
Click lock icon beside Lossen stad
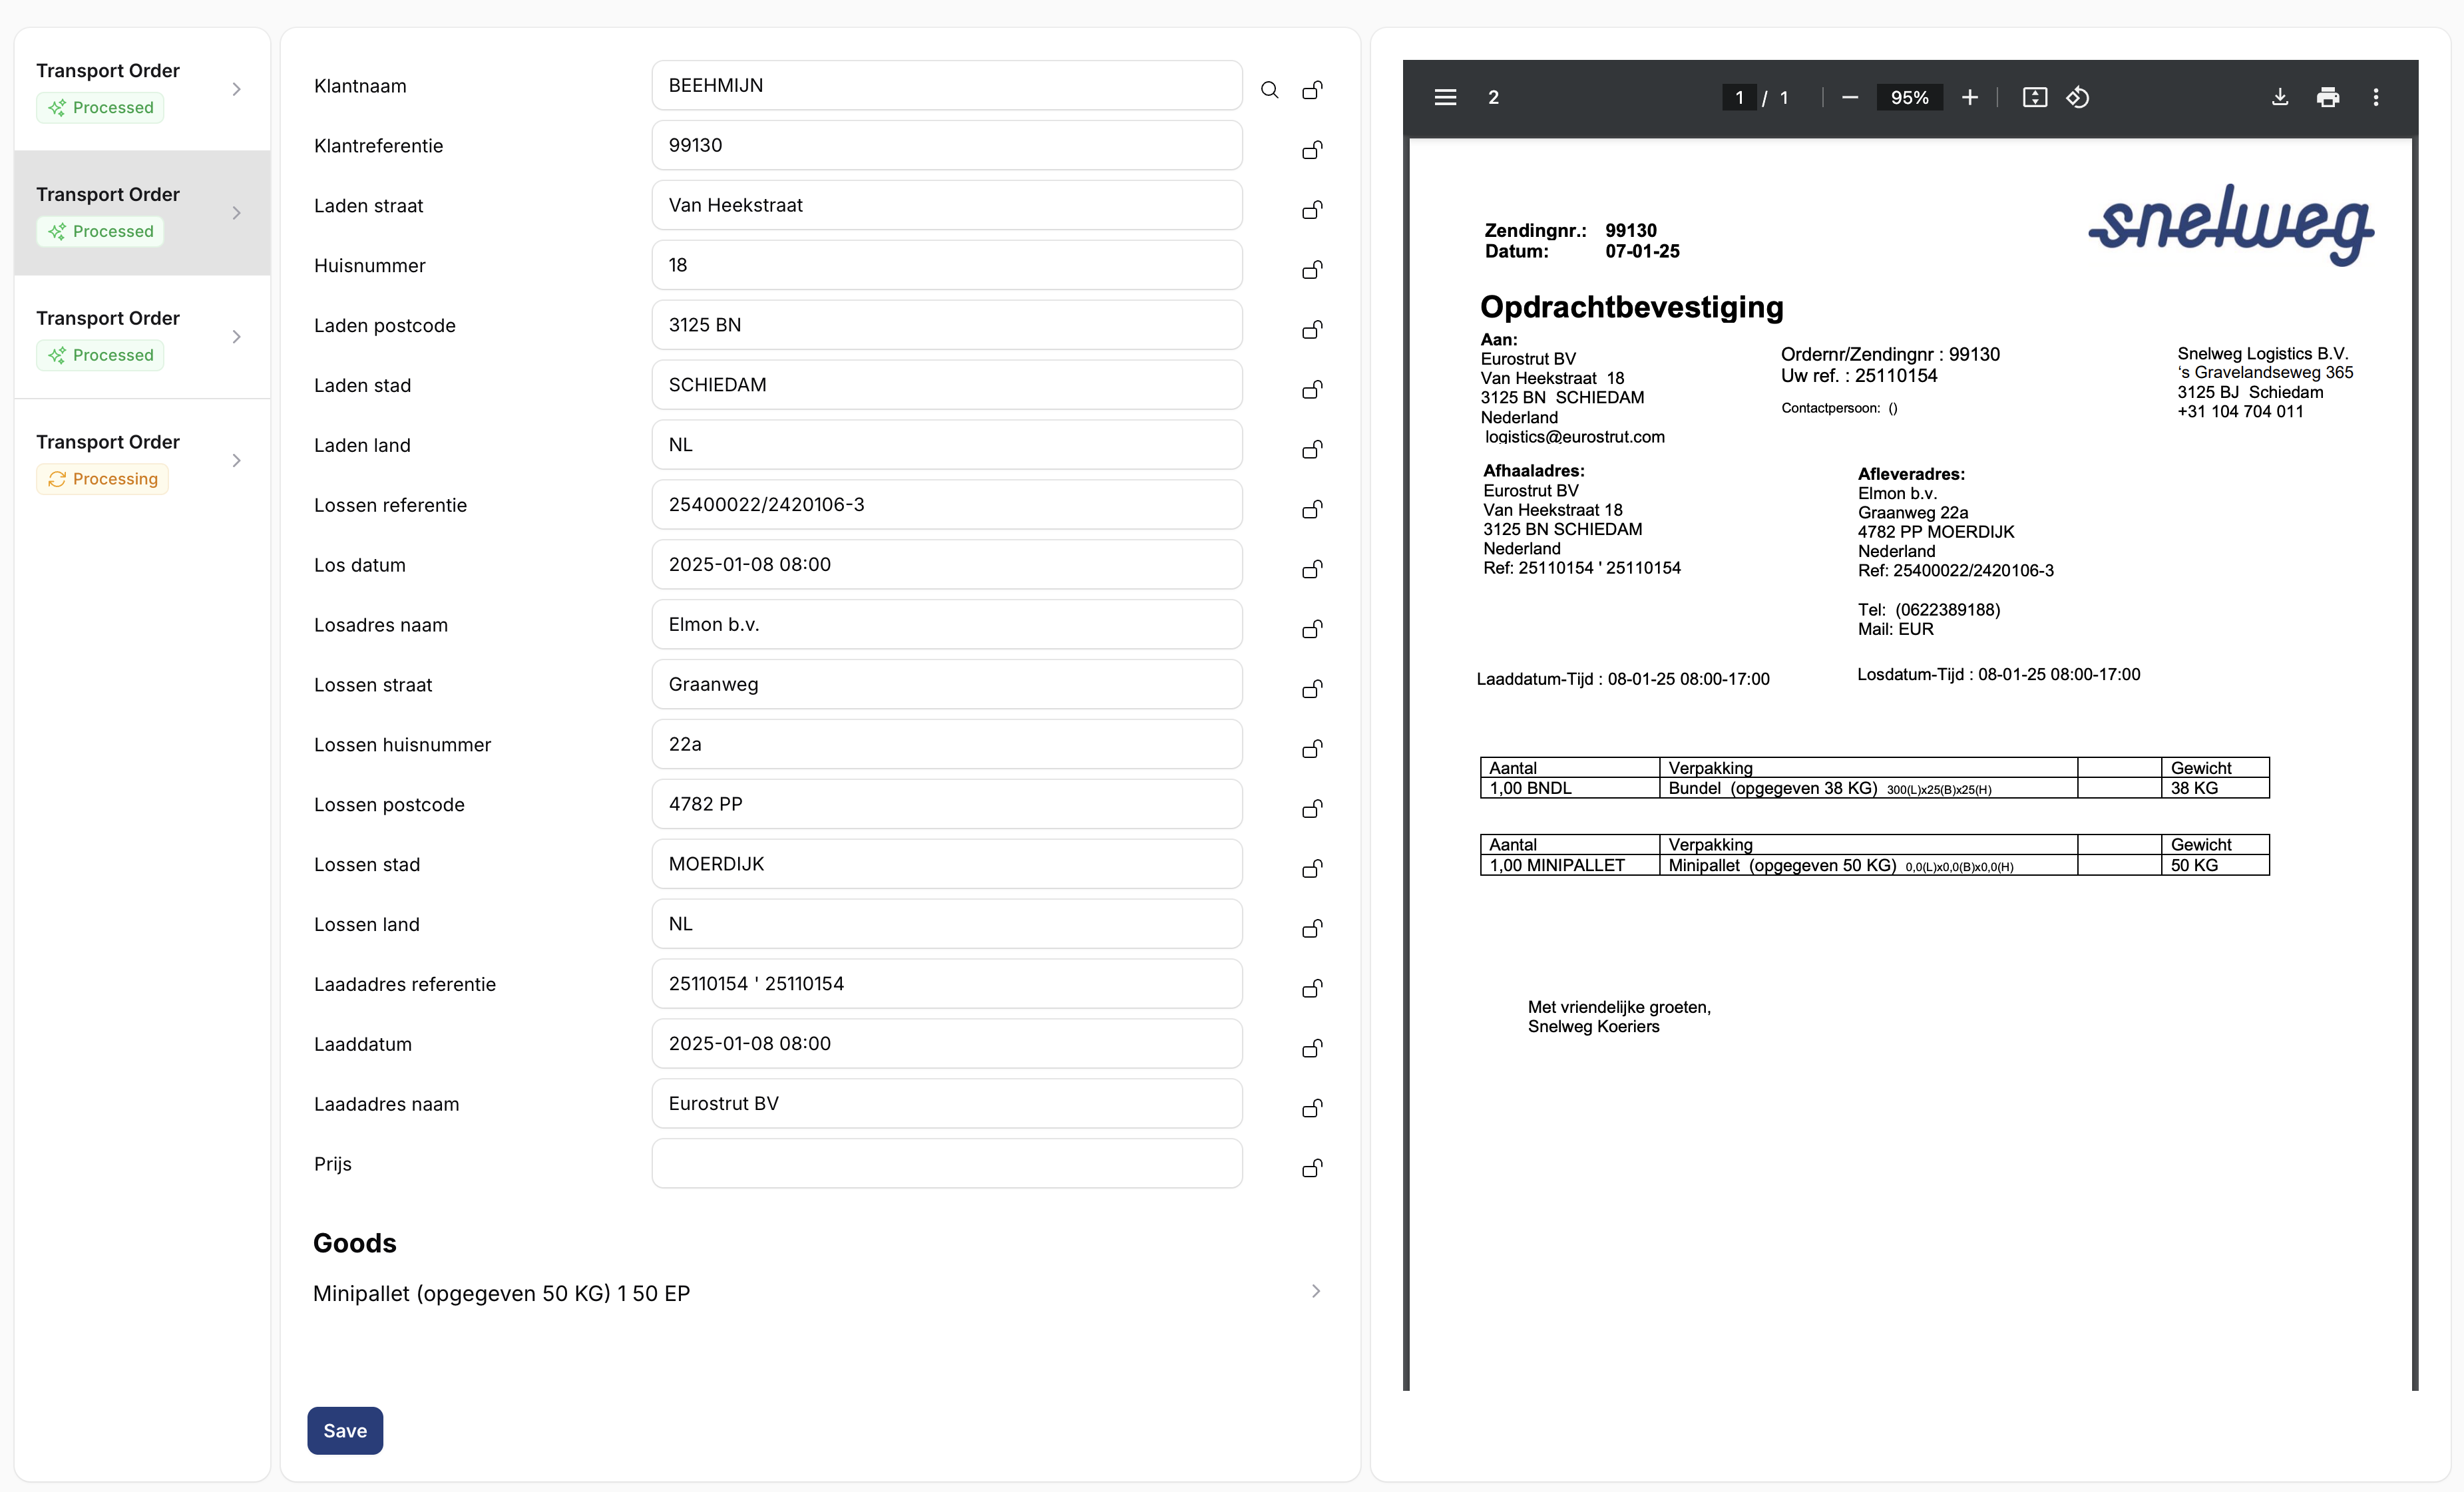[1312, 869]
